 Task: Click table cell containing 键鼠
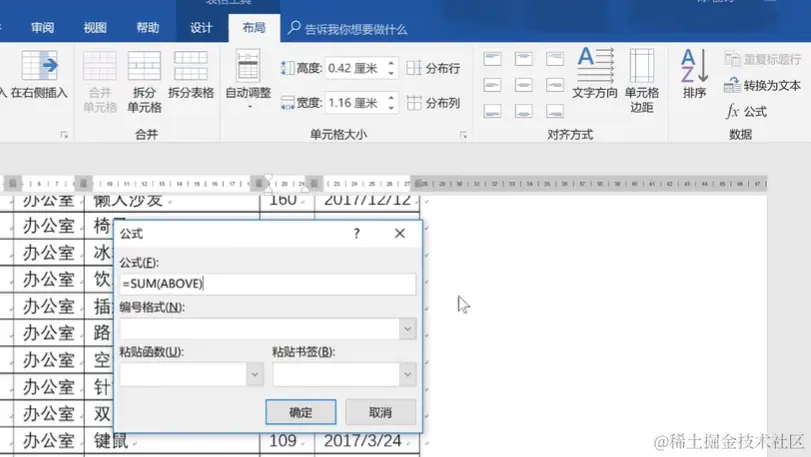[x=172, y=441]
